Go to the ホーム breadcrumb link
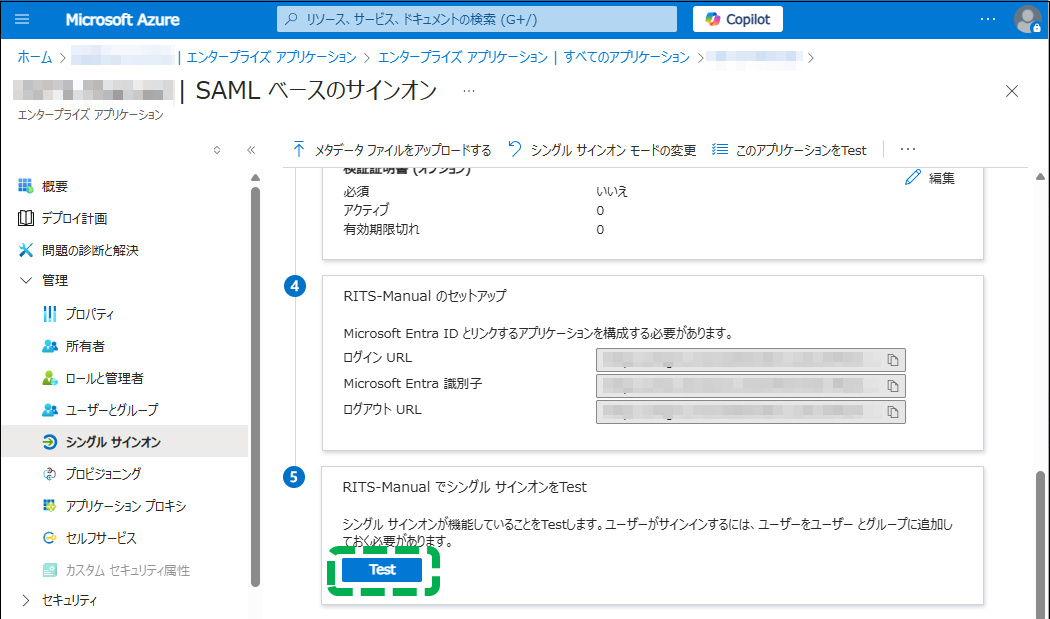Screen dimensions: 1050x619 35,58
